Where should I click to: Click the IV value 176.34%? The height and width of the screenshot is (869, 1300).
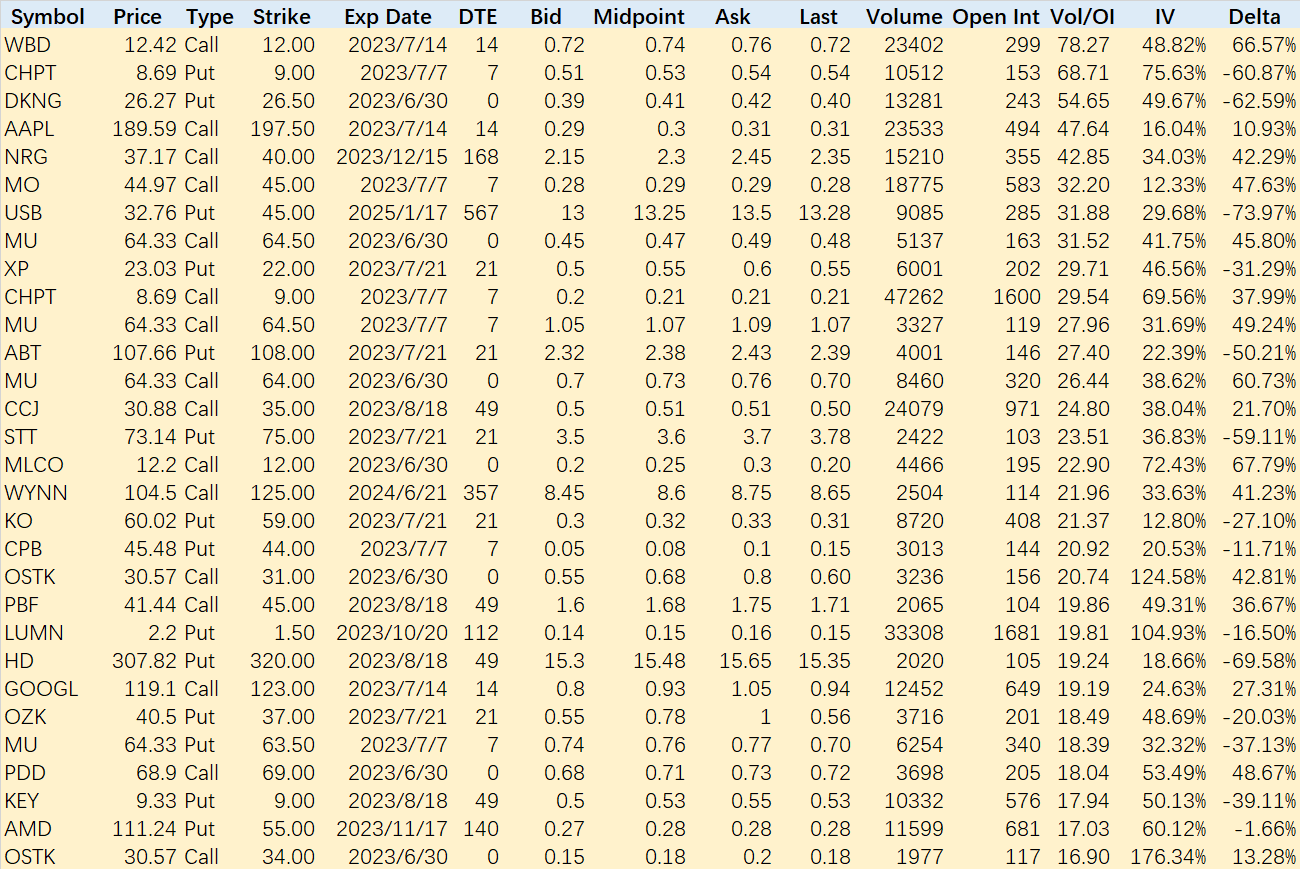pos(1168,857)
